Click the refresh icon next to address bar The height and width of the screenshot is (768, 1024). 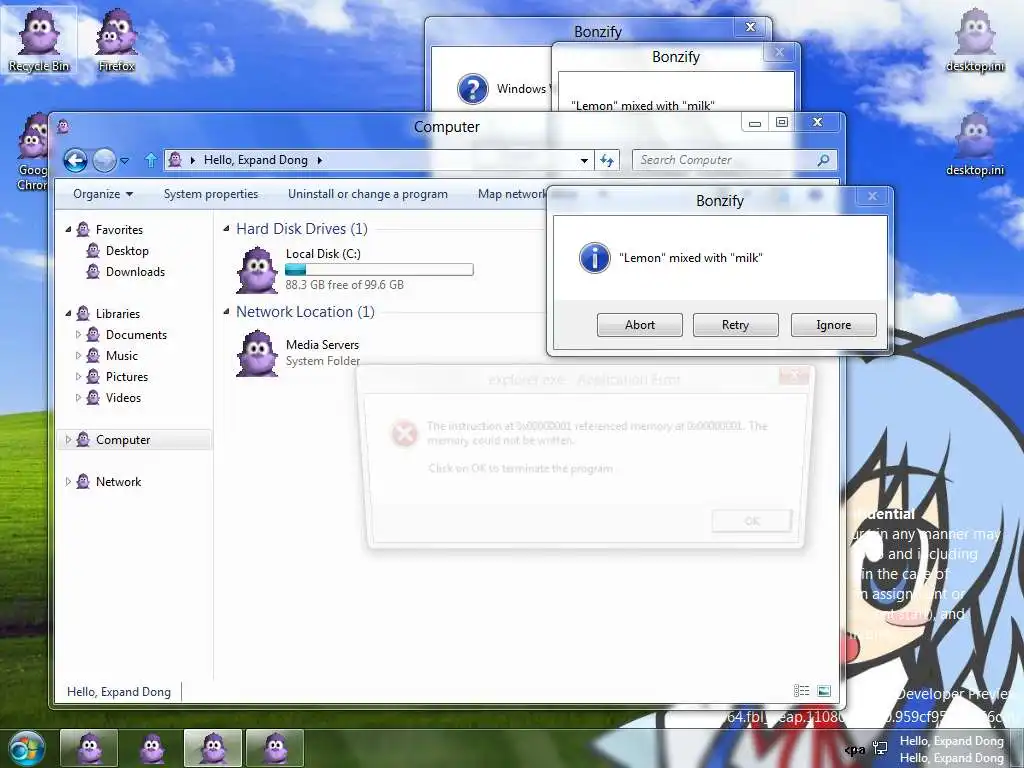click(607, 160)
